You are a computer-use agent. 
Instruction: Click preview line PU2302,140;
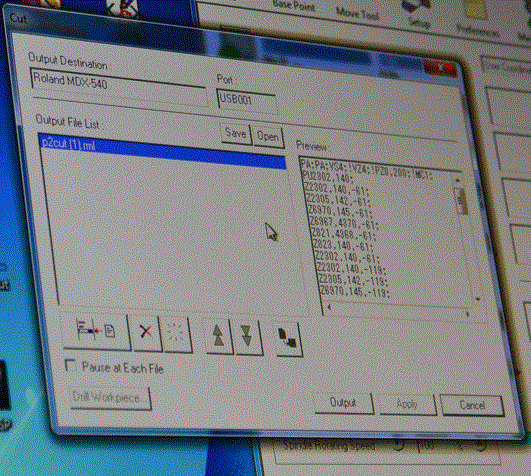[328, 176]
